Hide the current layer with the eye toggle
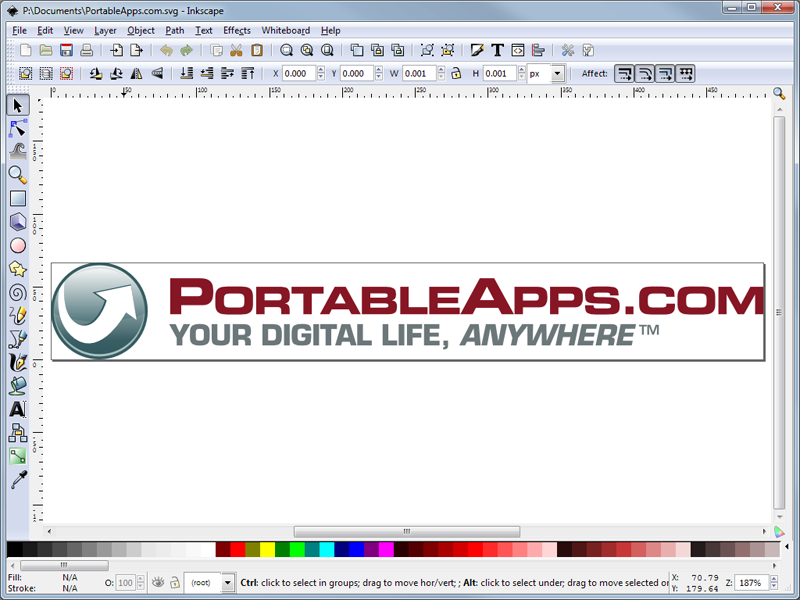 (x=160, y=583)
